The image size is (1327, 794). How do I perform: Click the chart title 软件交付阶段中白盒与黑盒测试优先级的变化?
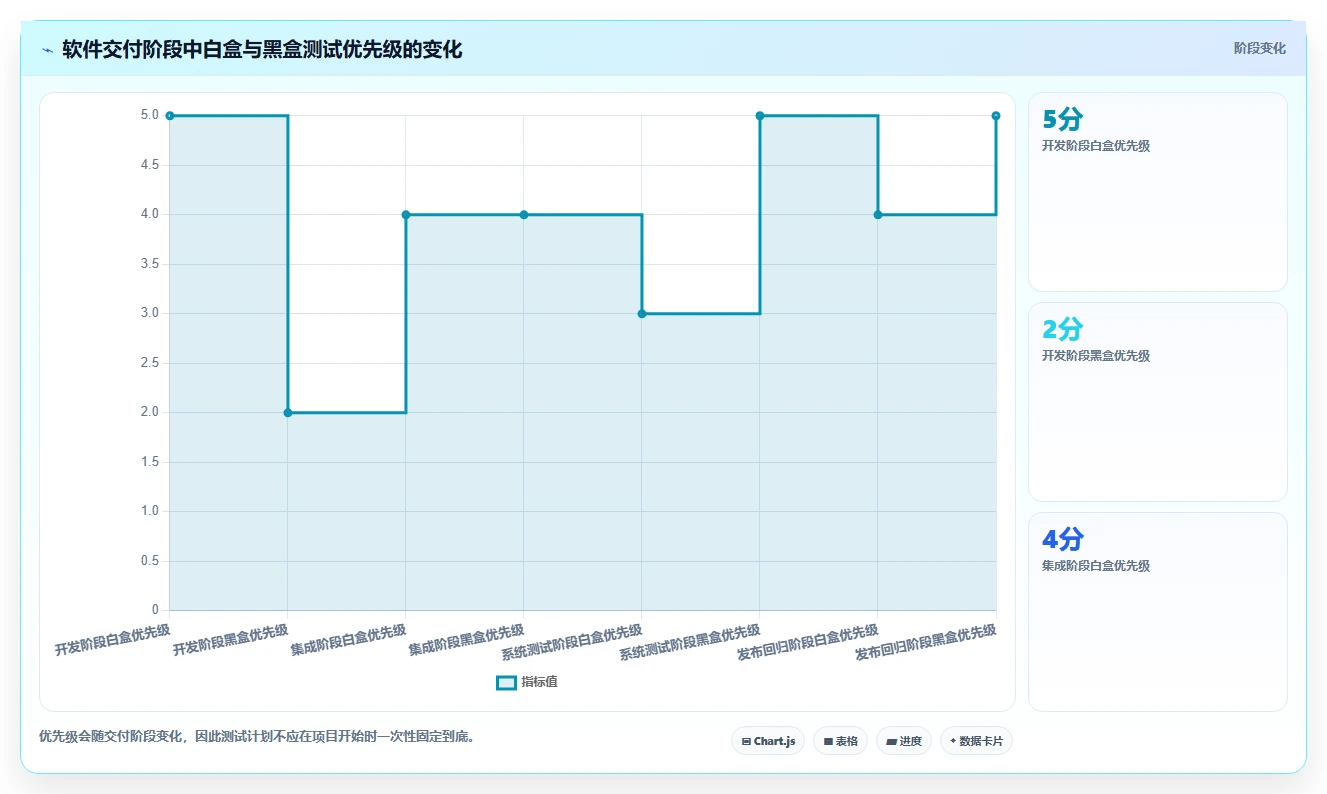coord(262,50)
